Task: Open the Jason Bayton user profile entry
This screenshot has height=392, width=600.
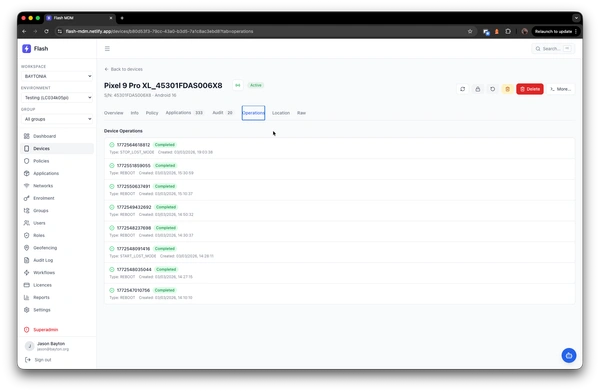Action: (47, 346)
